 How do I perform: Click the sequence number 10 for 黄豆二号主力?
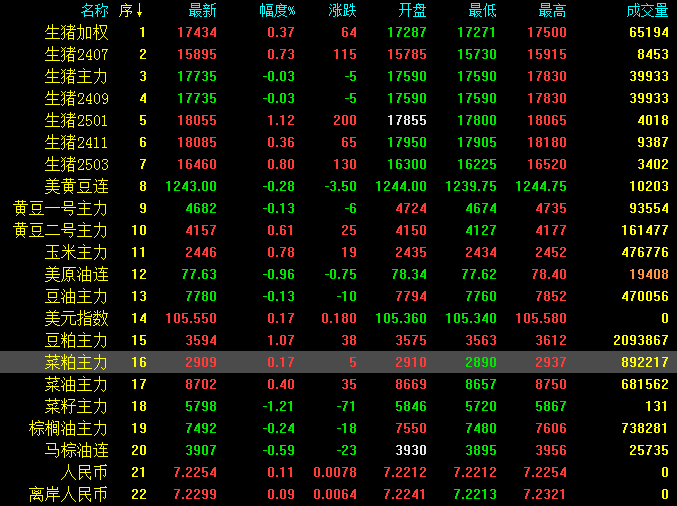click(x=139, y=231)
